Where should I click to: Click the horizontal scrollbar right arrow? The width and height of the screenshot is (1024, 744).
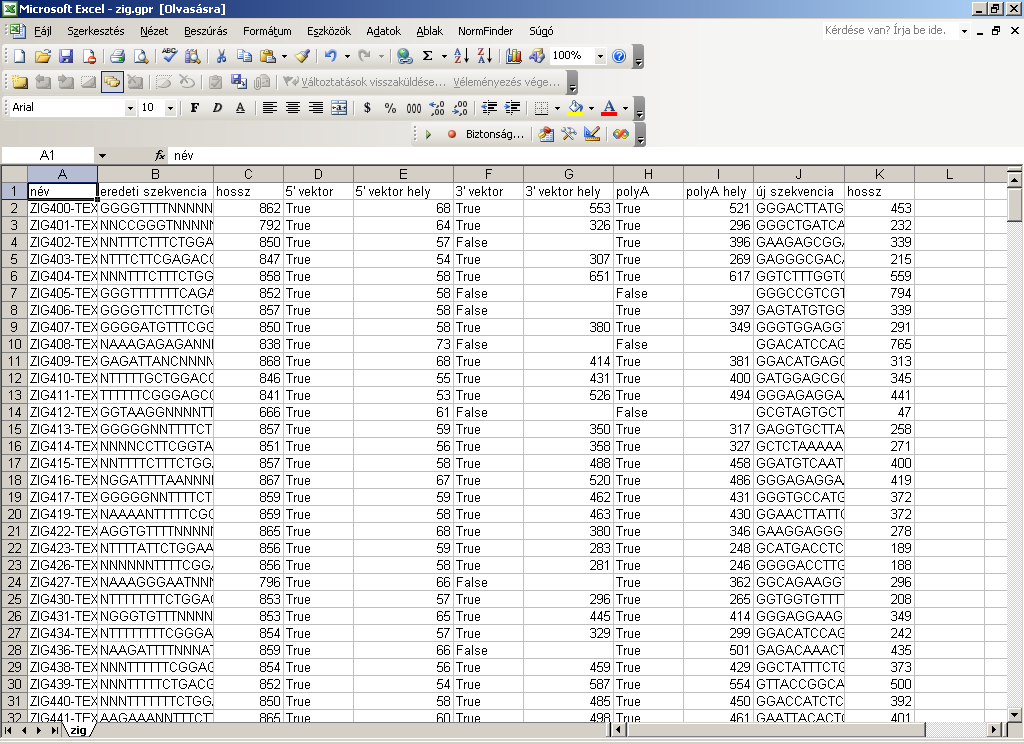tap(995, 730)
